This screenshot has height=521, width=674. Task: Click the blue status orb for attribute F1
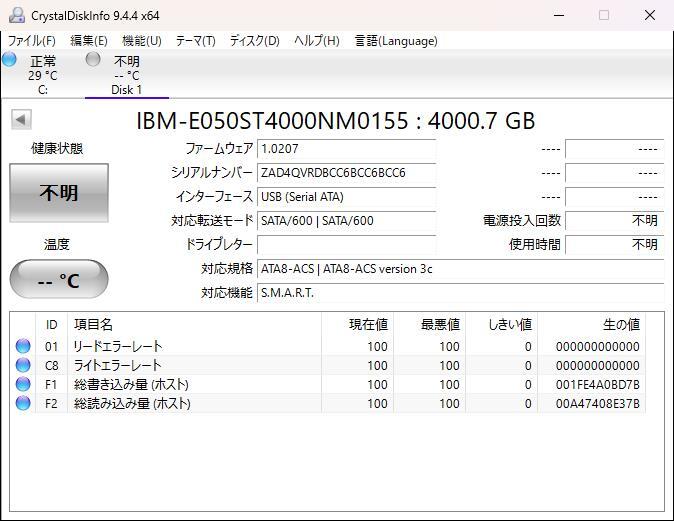[23, 384]
